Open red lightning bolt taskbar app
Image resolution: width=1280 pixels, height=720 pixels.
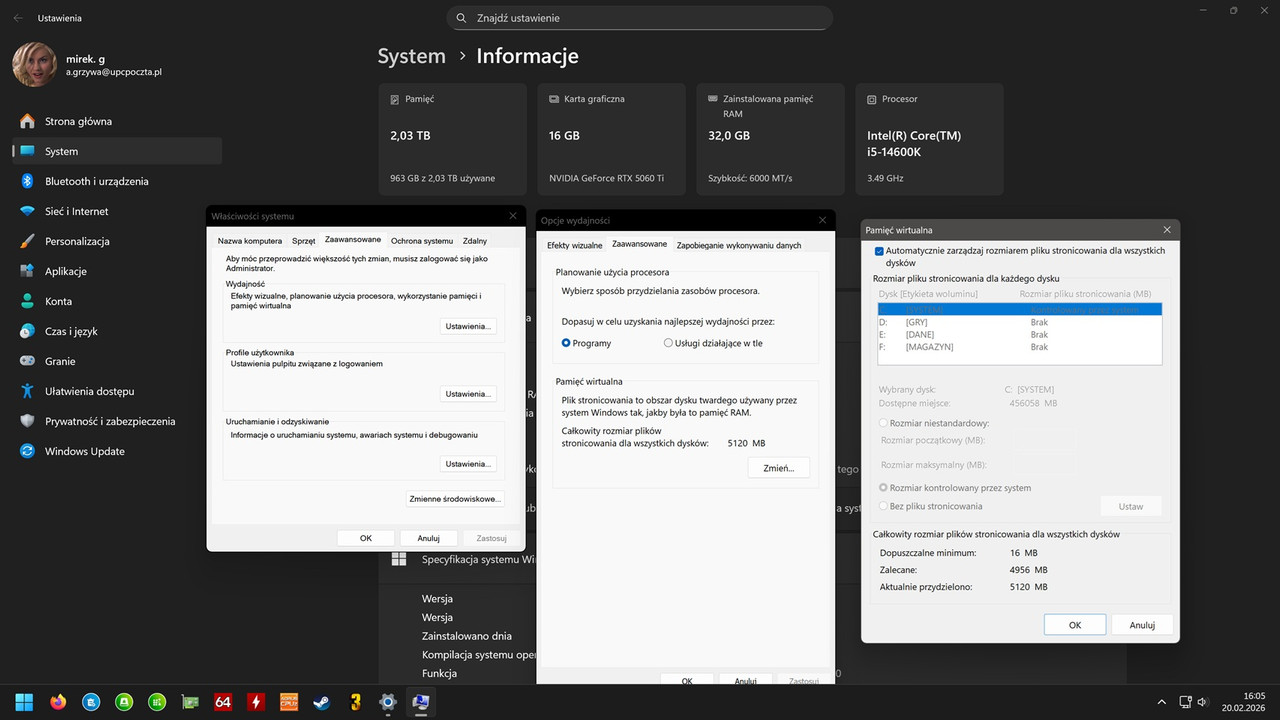(256, 702)
